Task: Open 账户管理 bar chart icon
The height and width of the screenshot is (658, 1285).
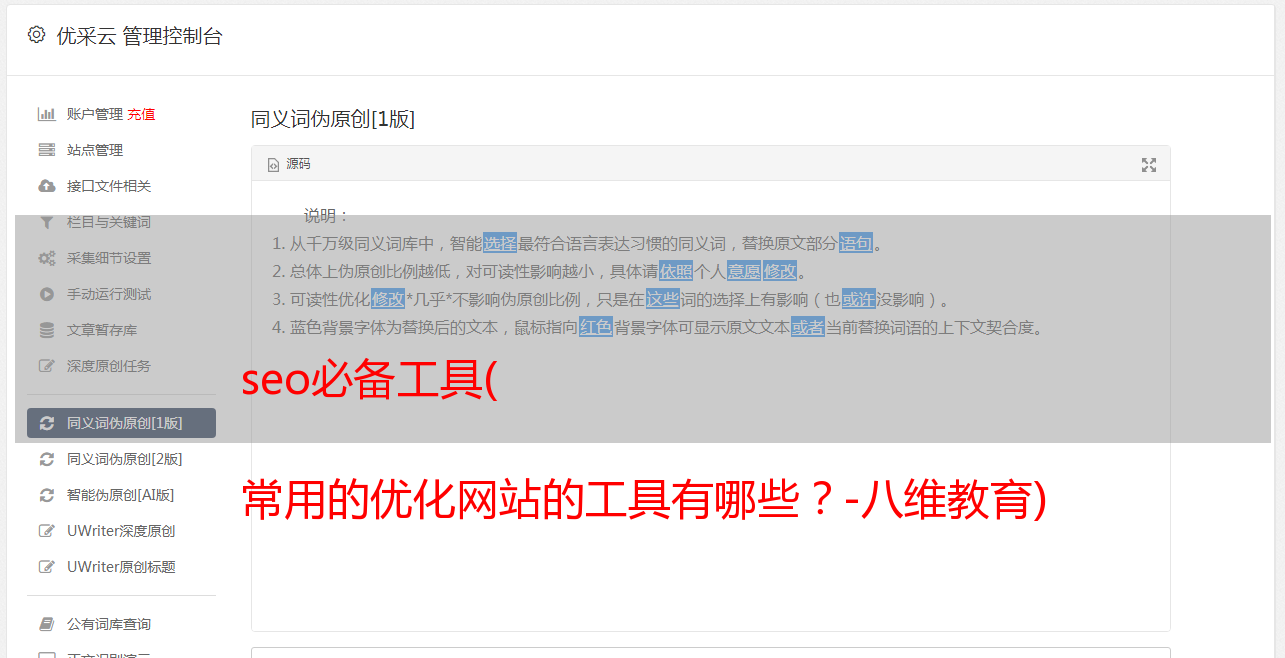Action: (46, 114)
